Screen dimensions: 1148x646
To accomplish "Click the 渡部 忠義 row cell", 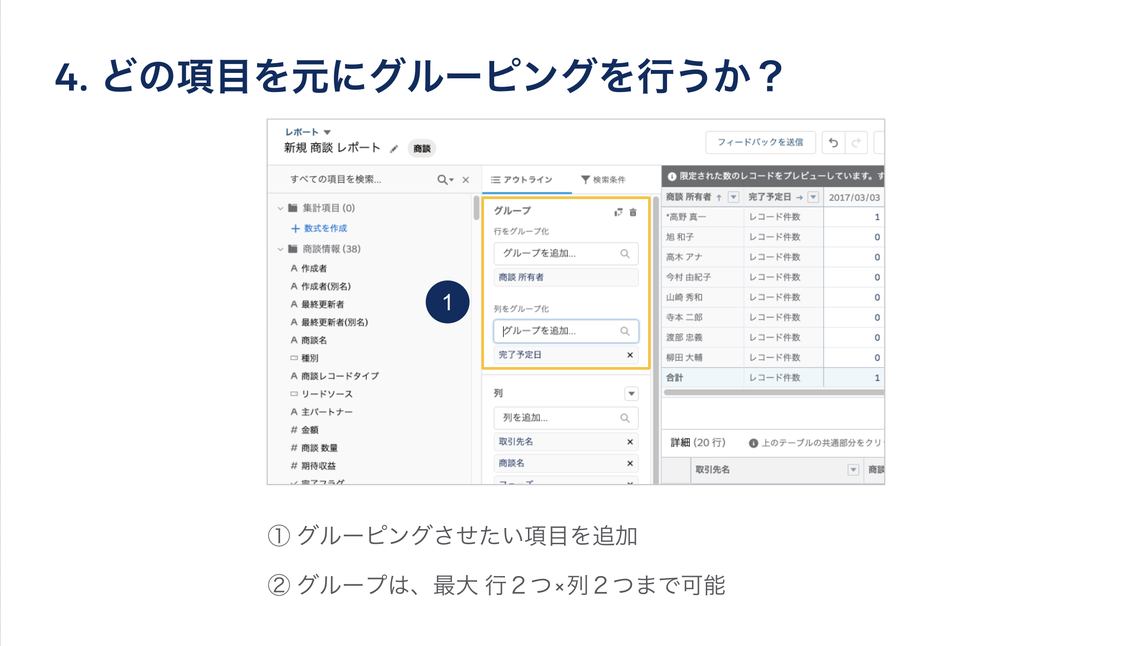I will [x=703, y=338].
